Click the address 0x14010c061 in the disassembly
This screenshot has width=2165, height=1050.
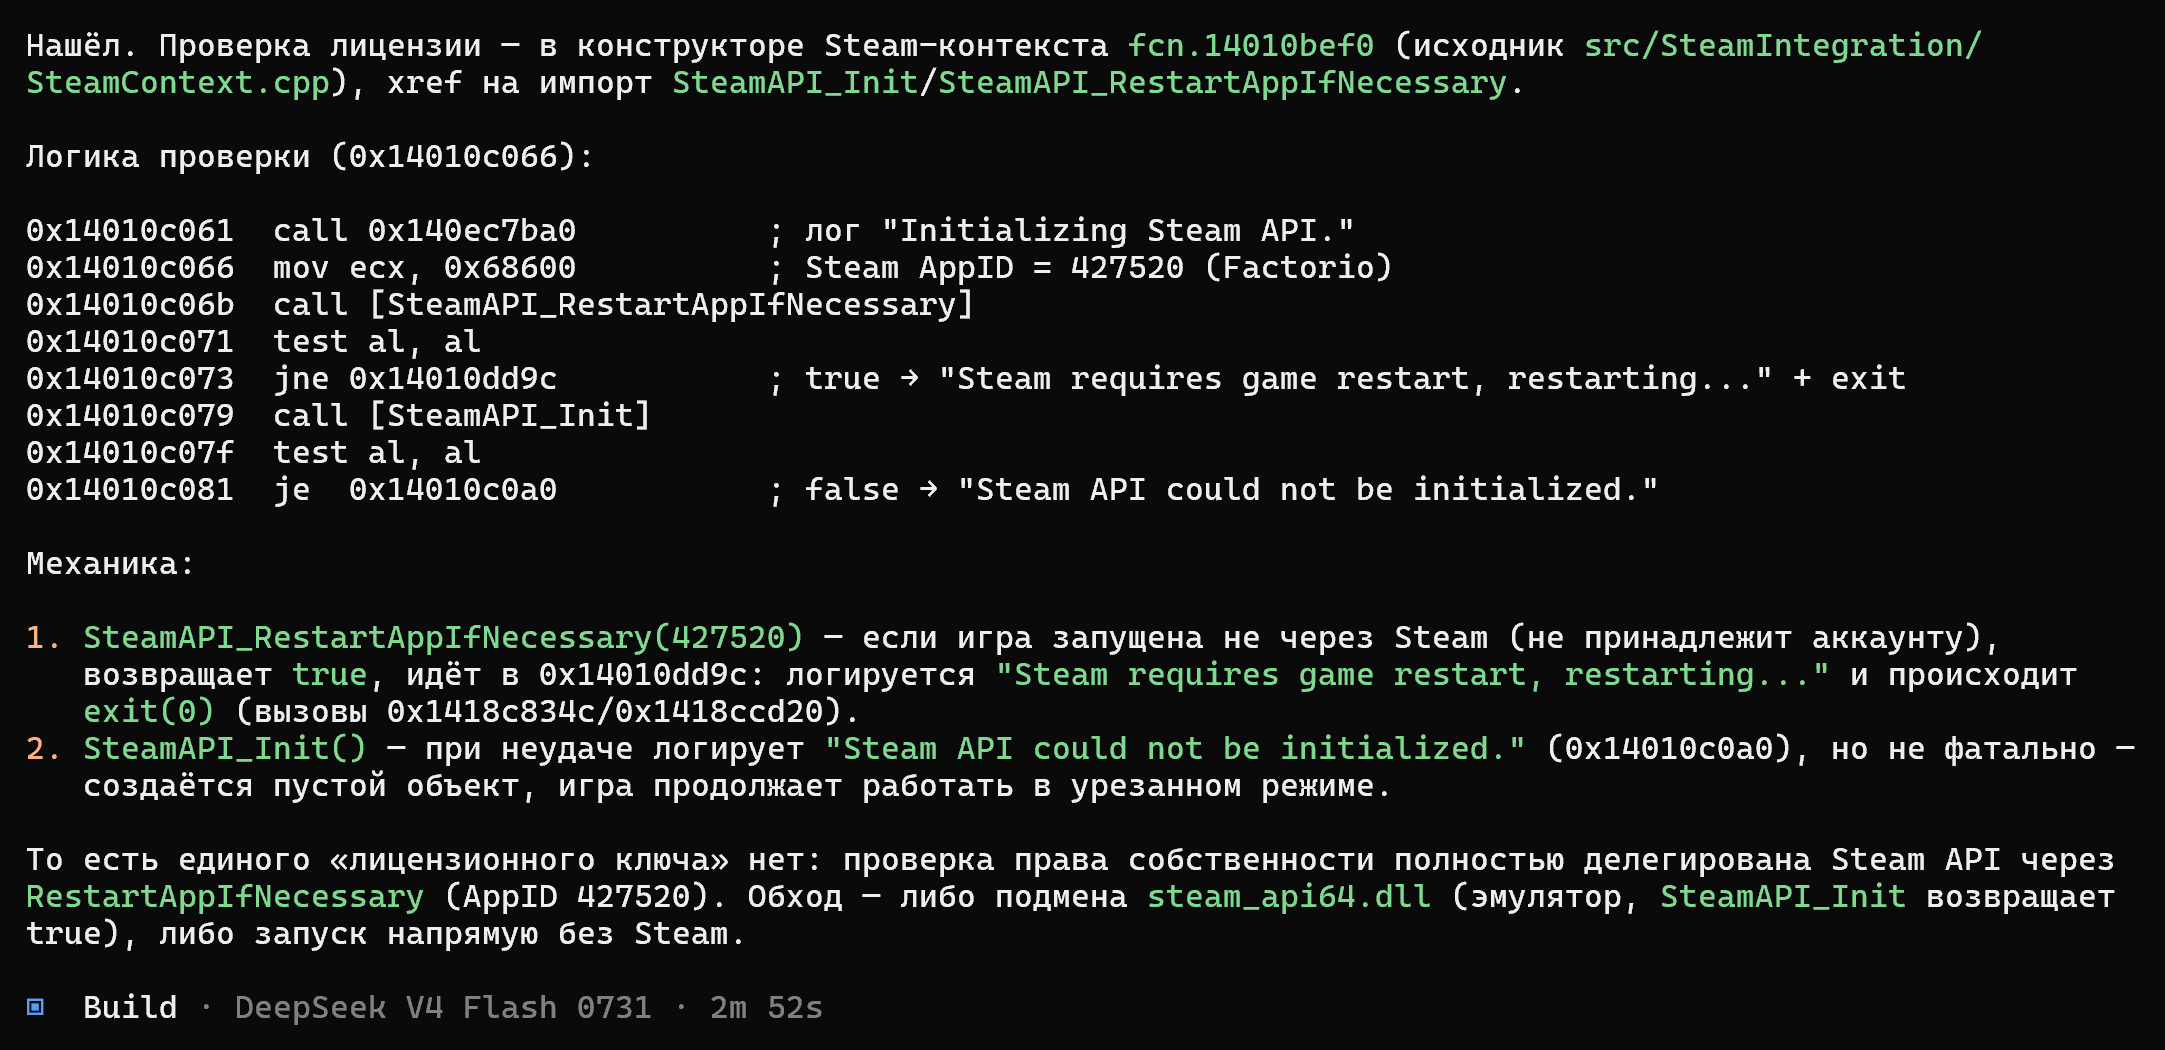[130, 230]
